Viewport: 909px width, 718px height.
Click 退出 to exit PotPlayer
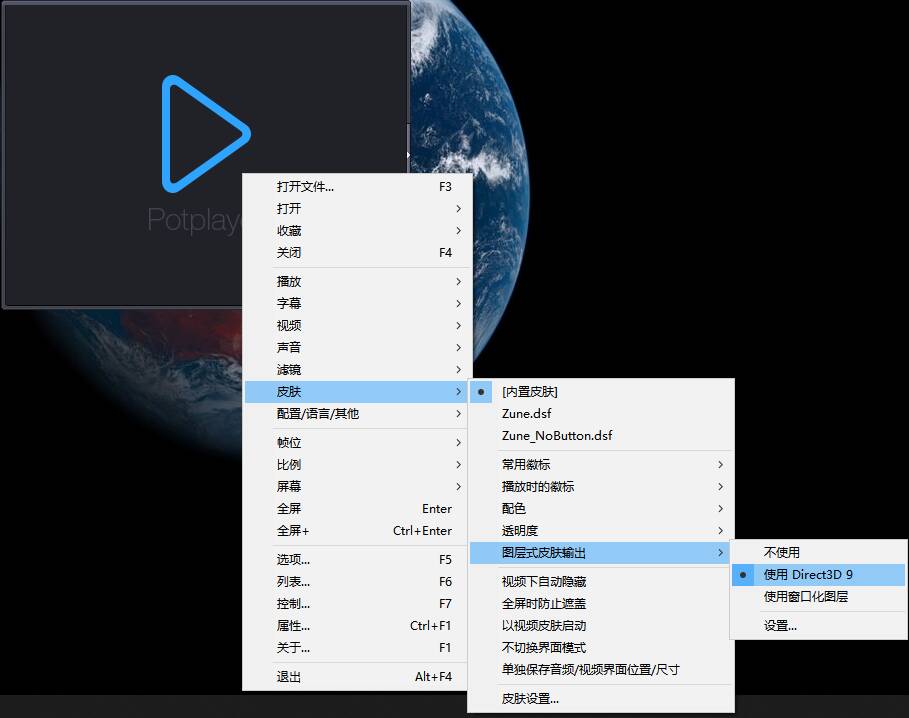click(x=289, y=677)
